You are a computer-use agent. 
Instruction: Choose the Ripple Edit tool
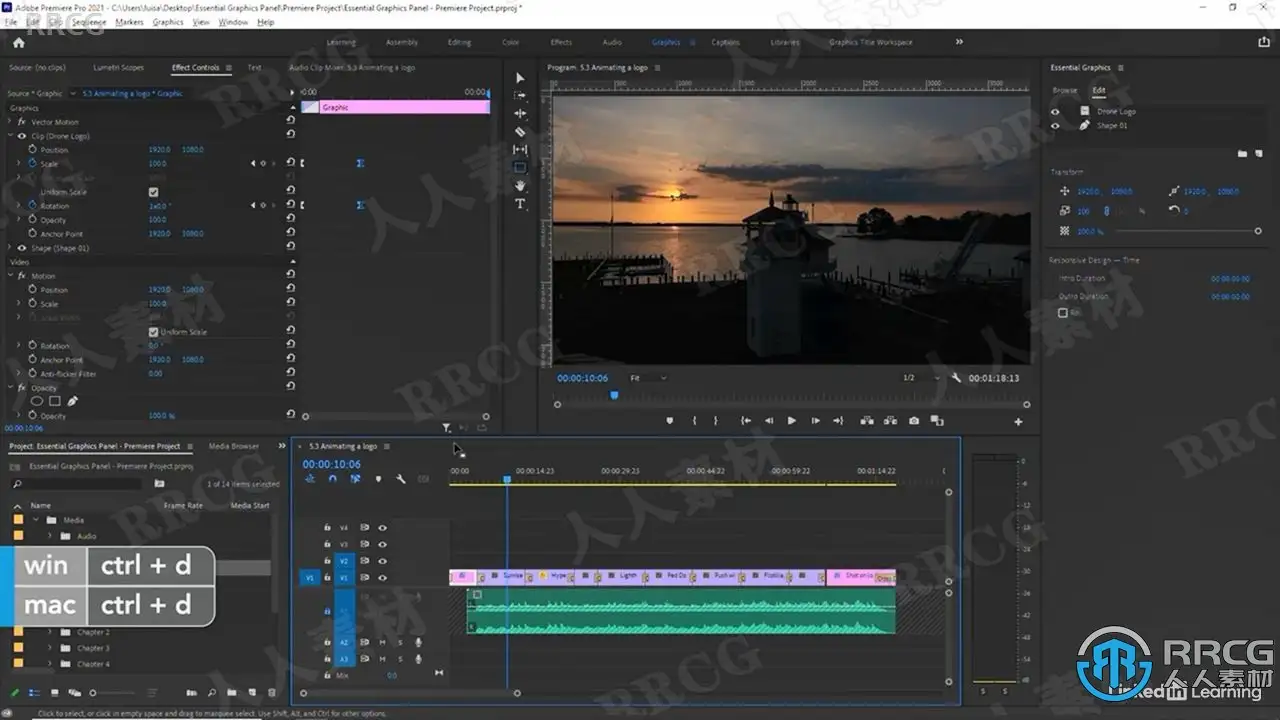(520, 113)
